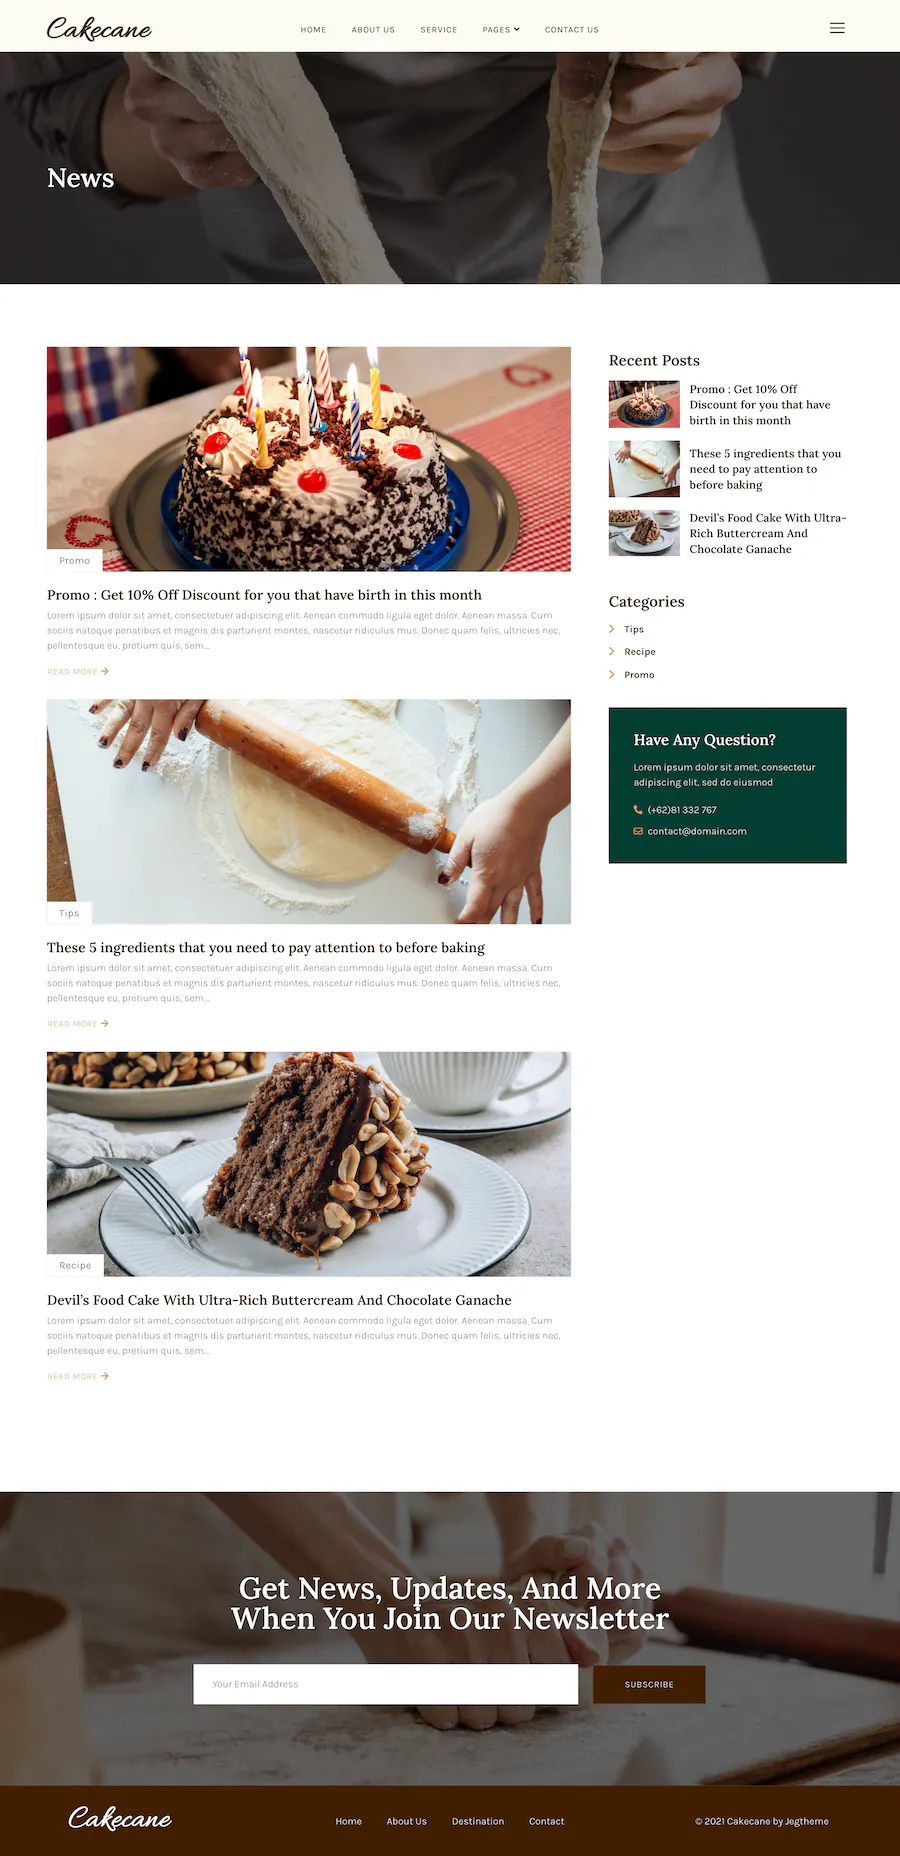
Task: Open Contact Us in the top navigation
Action: point(572,30)
